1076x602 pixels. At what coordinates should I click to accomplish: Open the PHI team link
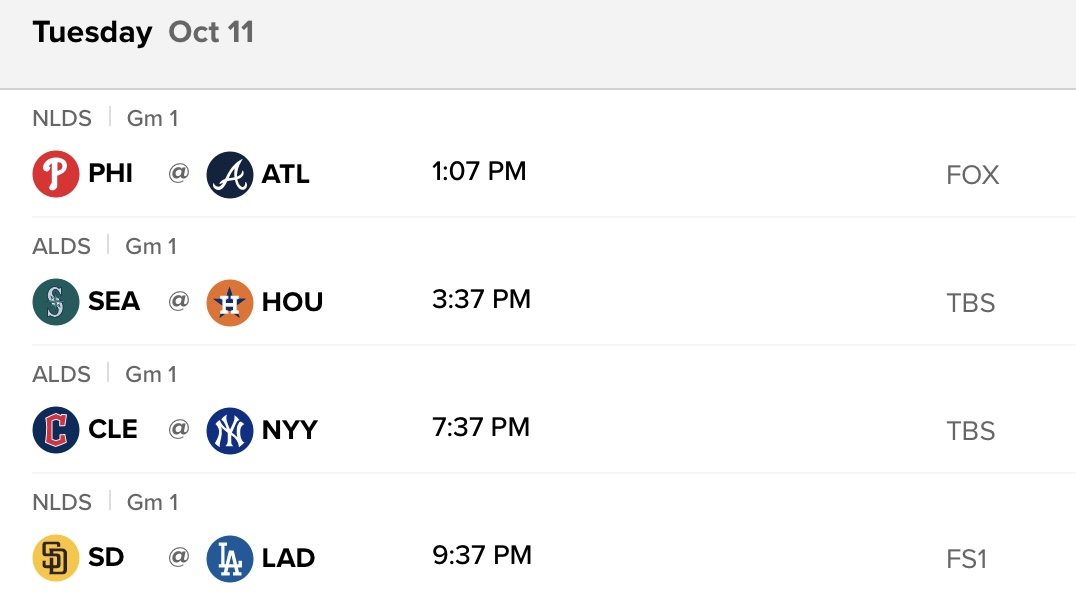tap(110, 174)
